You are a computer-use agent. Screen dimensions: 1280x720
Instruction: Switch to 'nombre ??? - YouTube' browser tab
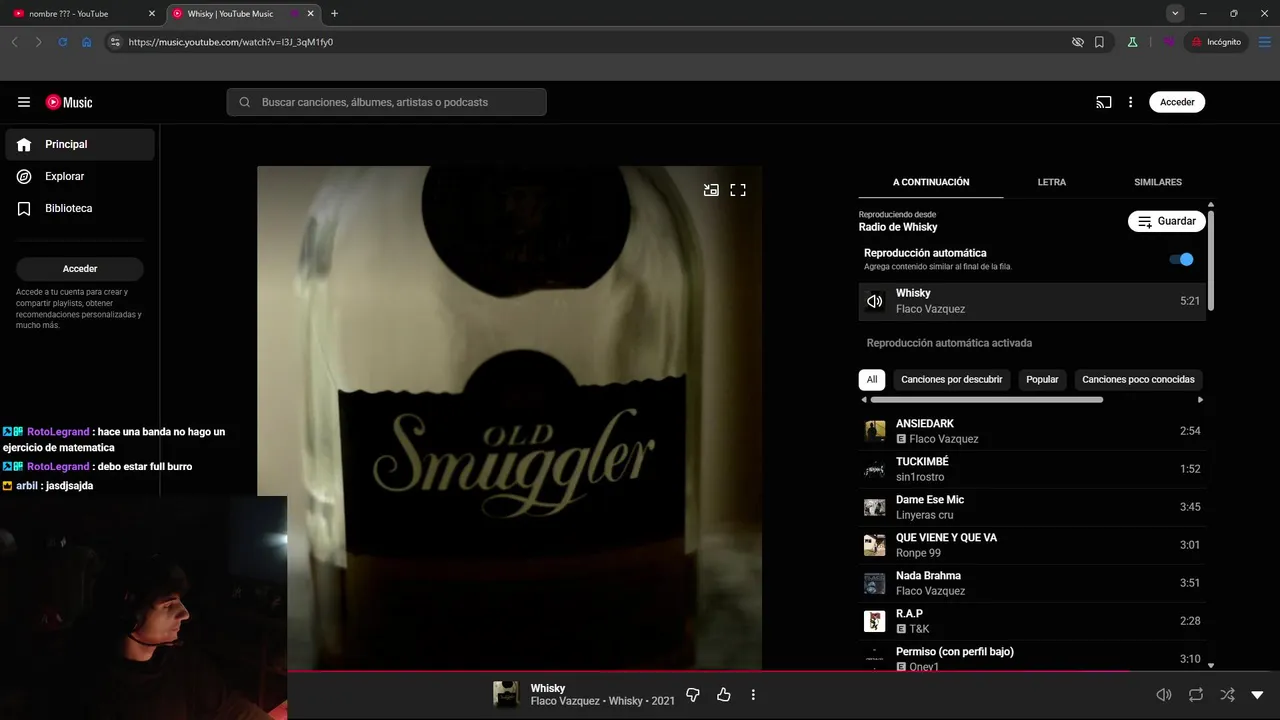coord(84,14)
